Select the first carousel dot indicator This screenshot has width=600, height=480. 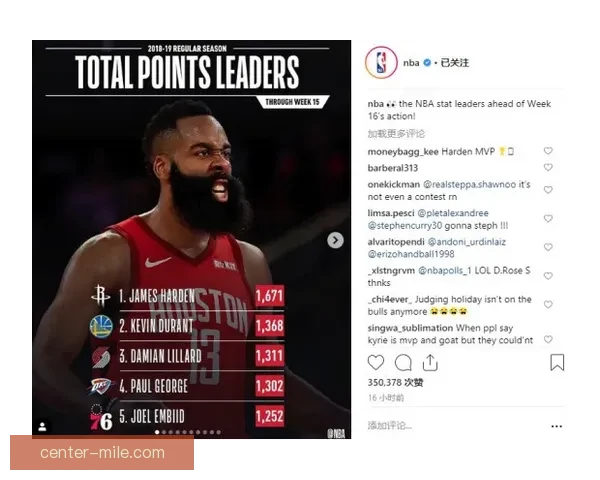click(x=157, y=432)
